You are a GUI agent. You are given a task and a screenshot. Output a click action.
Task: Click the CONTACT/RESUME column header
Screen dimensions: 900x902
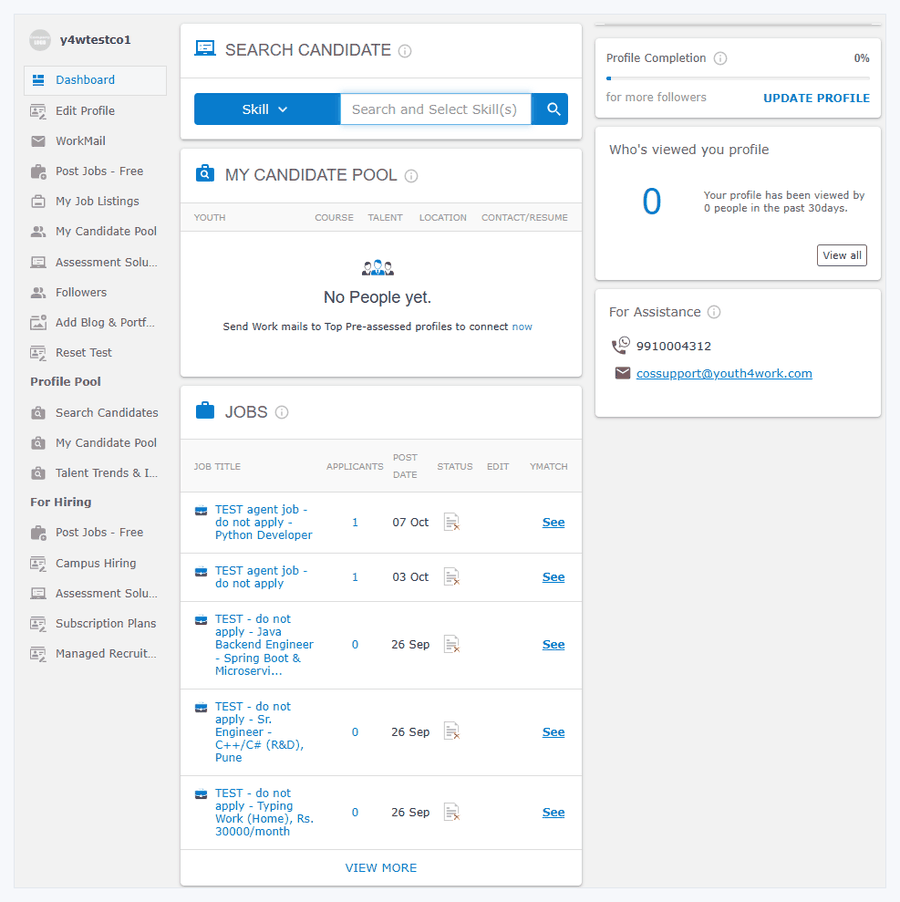(x=524, y=217)
